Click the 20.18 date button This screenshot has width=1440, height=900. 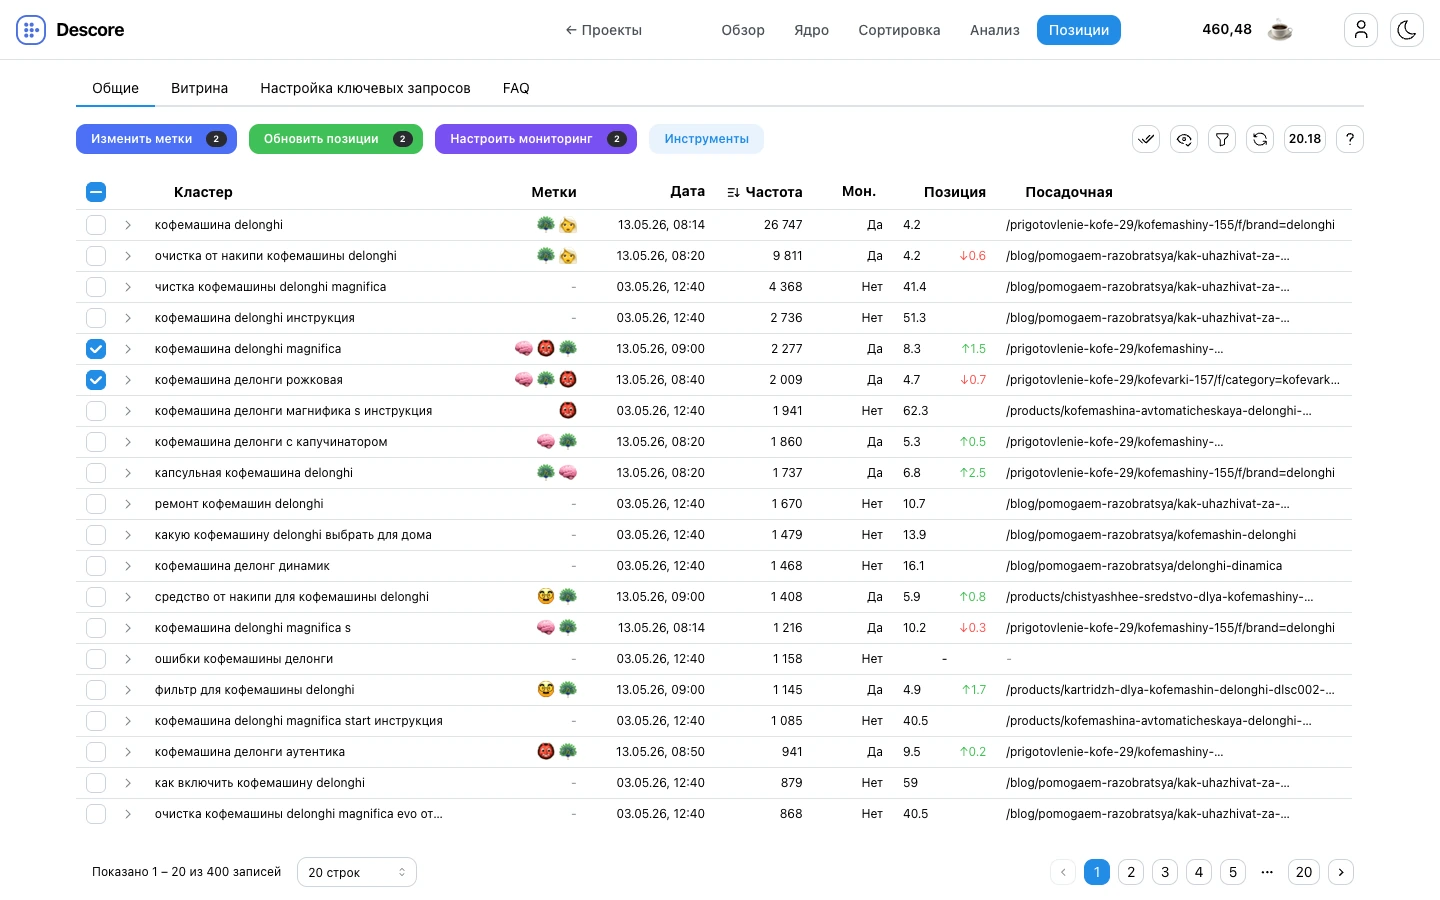coord(1305,139)
